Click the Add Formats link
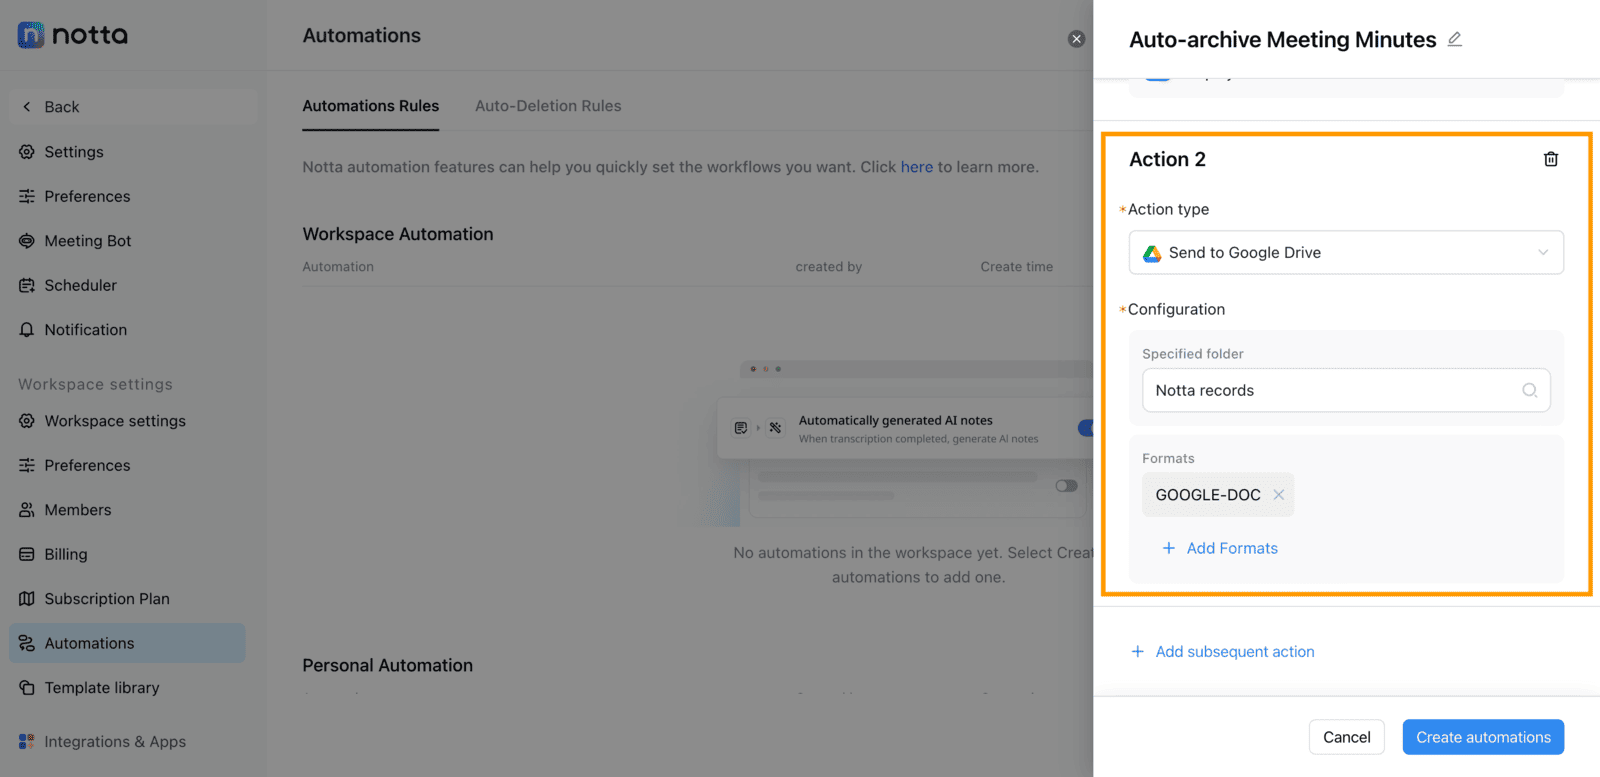This screenshot has width=1600, height=777. [1232, 548]
